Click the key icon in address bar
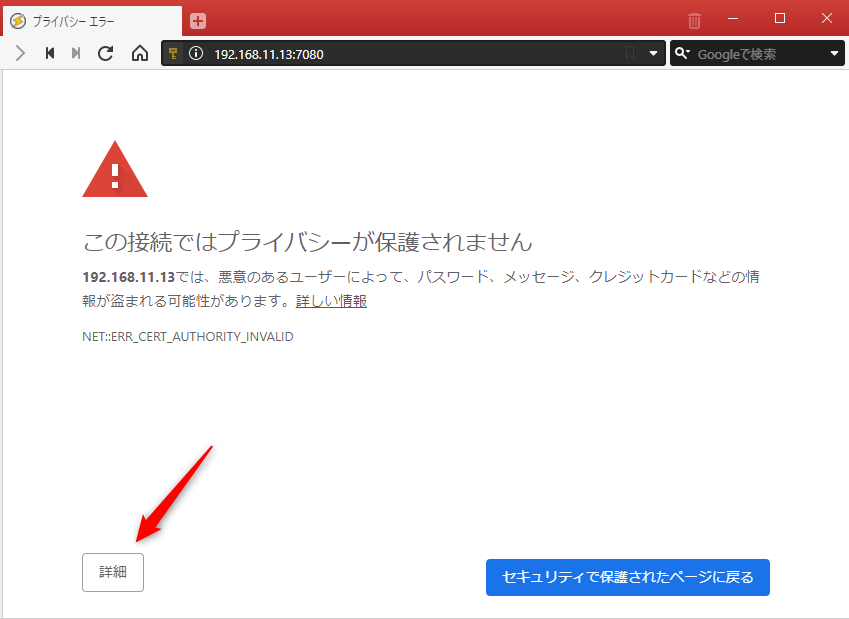The image size is (849, 619). tap(173, 54)
